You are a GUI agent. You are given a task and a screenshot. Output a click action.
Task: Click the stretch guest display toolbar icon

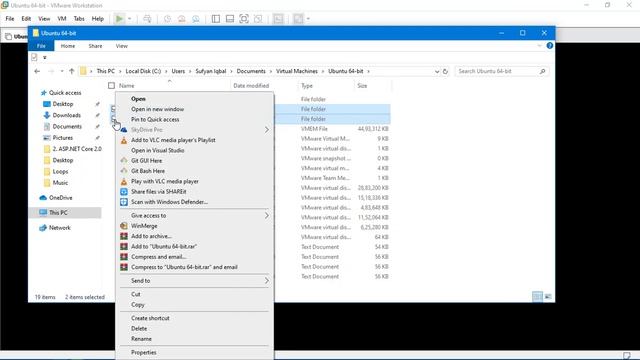point(298,19)
